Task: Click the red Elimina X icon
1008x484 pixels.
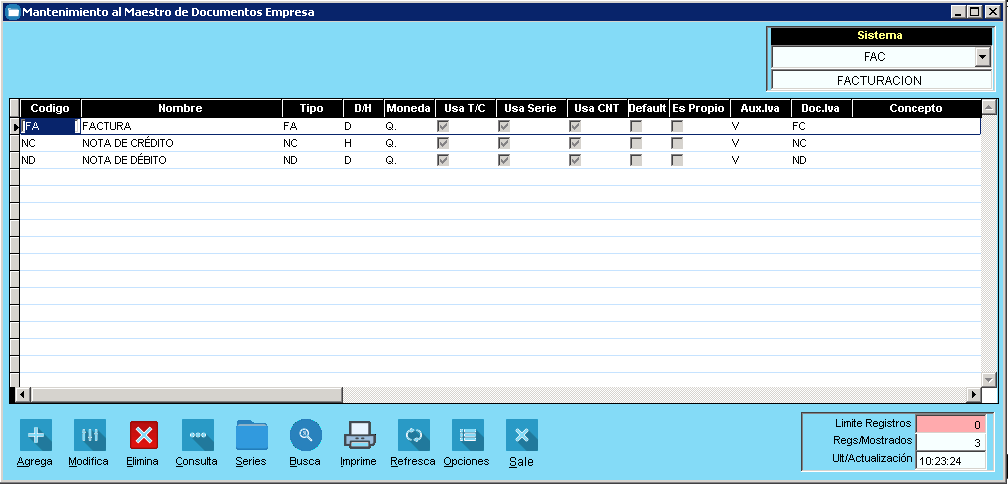Action: [x=144, y=435]
